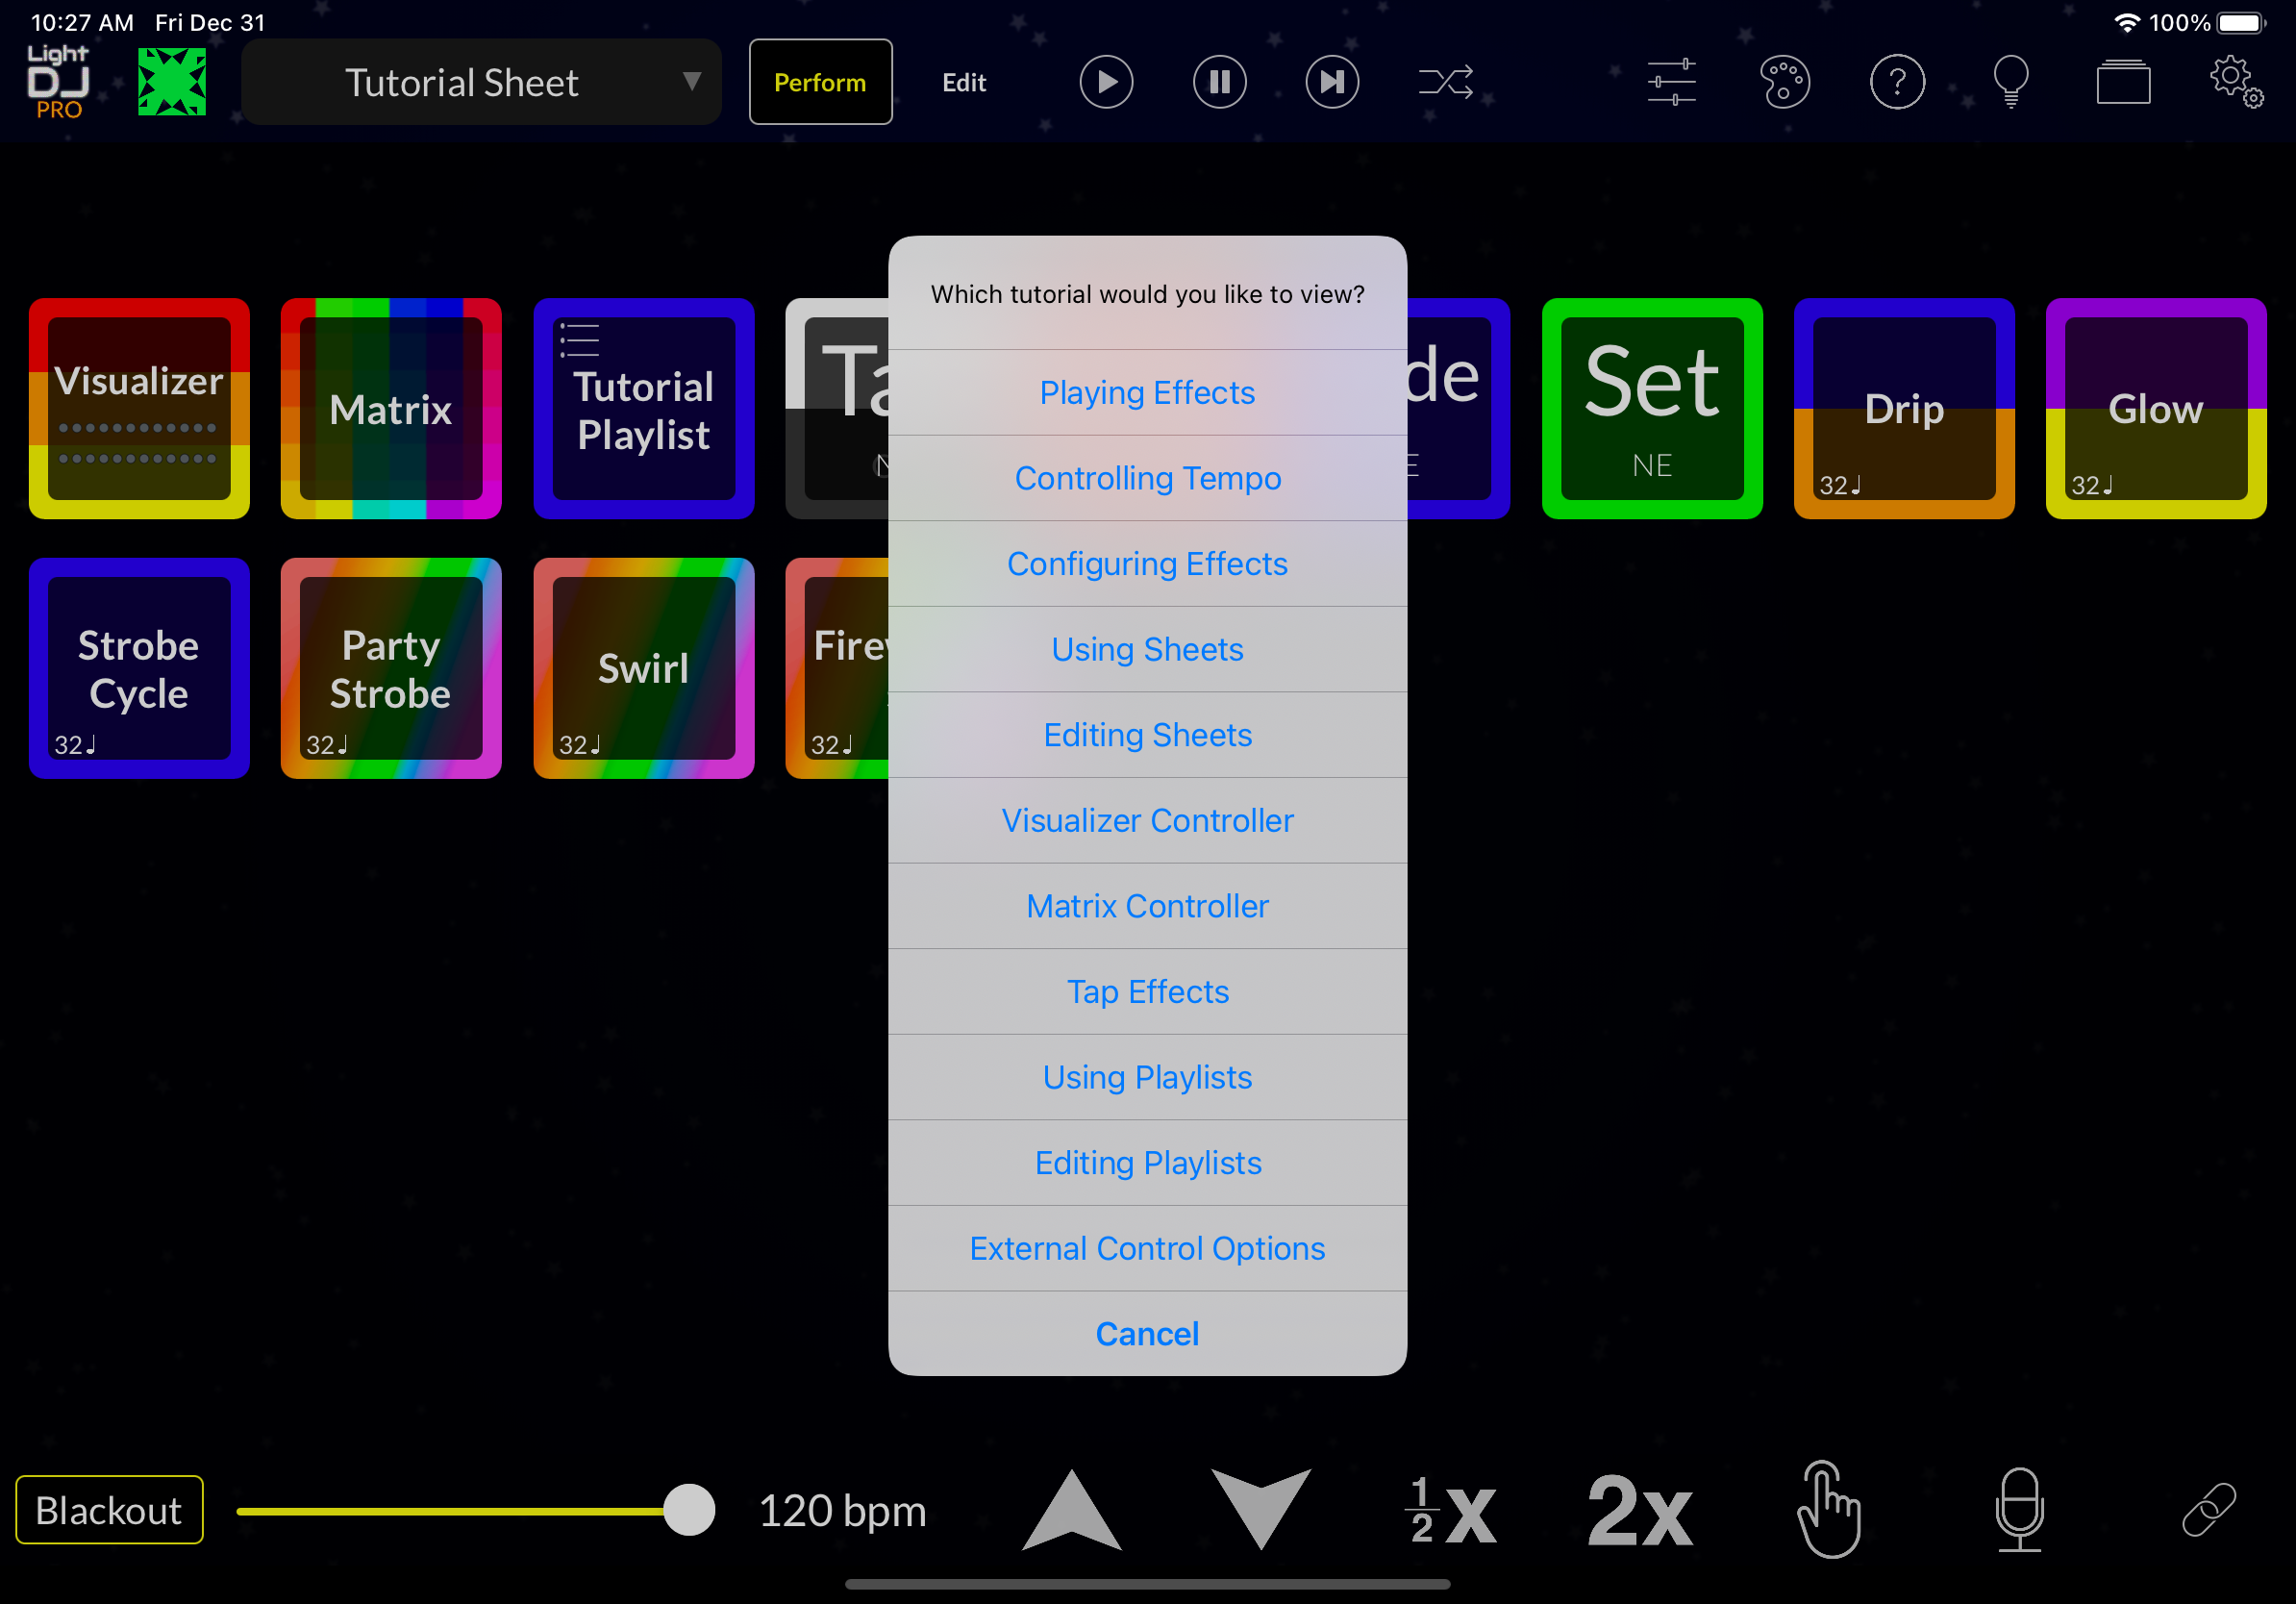Screen dimensions: 2296x1604
Task: Pick the Using Sheets tutorial
Action: [1147, 649]
